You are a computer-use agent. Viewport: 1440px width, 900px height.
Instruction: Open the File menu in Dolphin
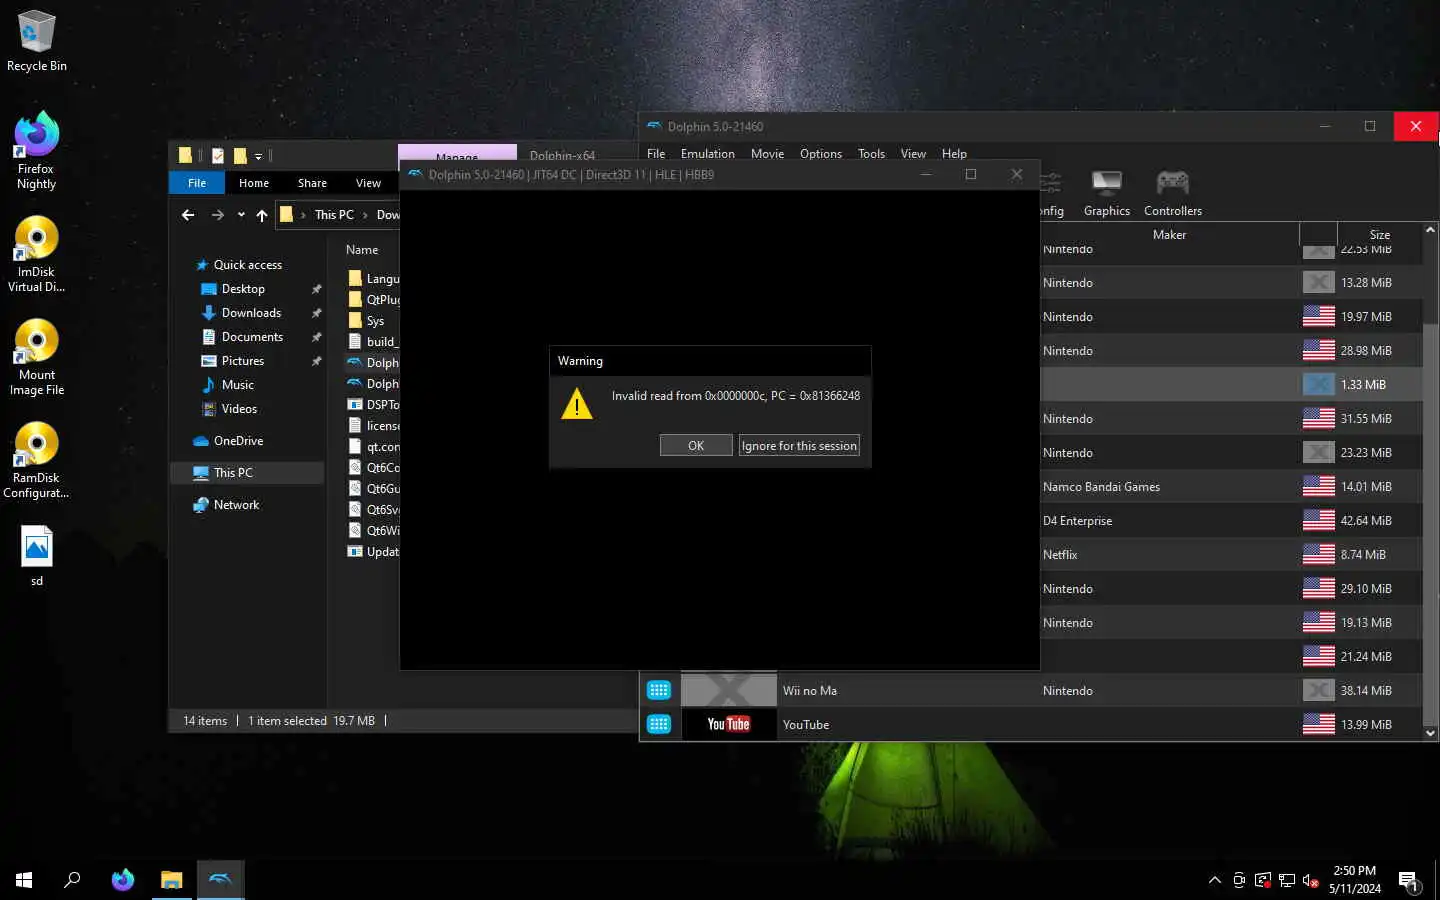[656, 154]
